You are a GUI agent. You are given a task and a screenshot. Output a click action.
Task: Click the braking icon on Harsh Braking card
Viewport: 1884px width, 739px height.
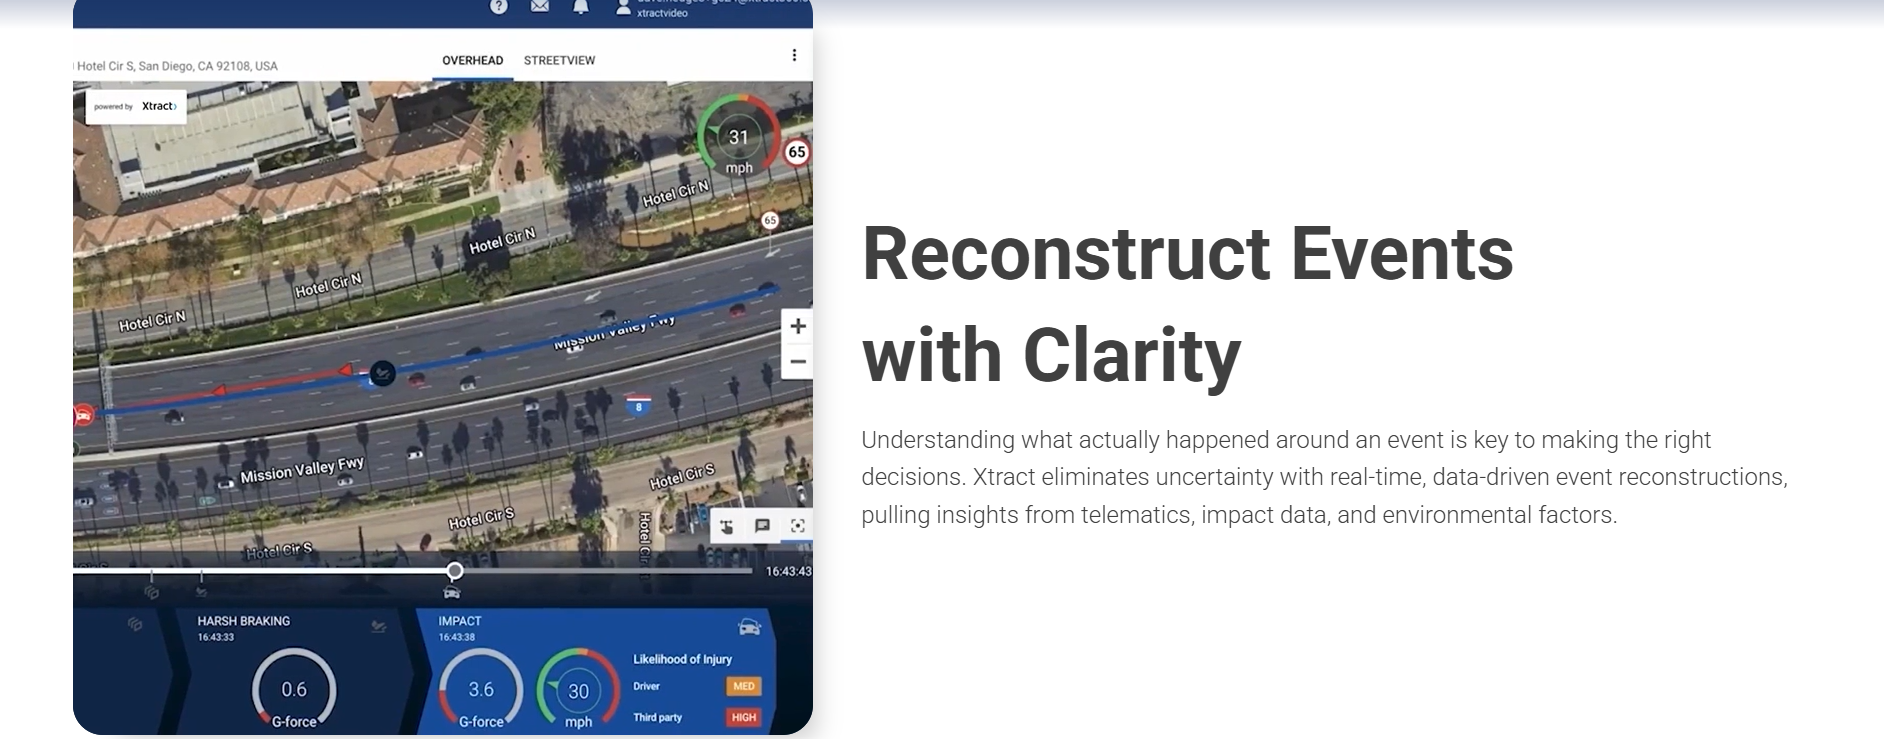point(378,627)
